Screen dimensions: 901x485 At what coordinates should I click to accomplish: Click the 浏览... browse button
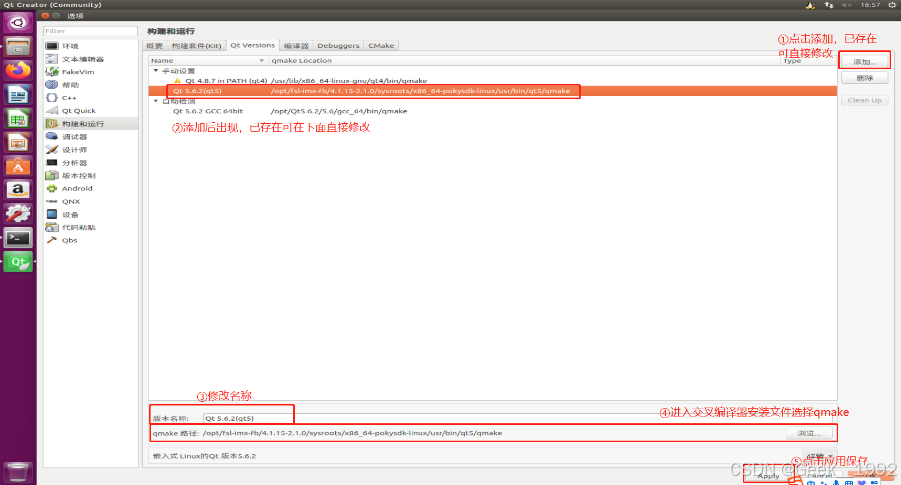click(809, 433)
